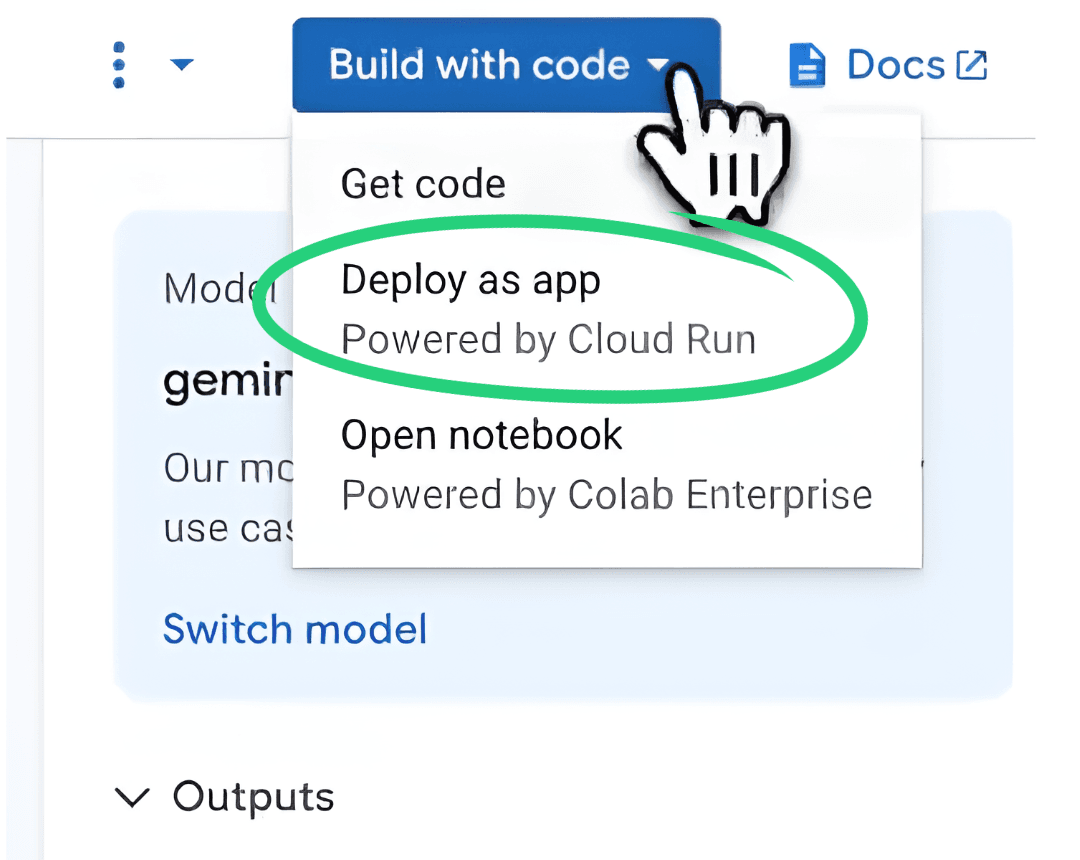Click the Build with code button

click(x=506, y=65)
